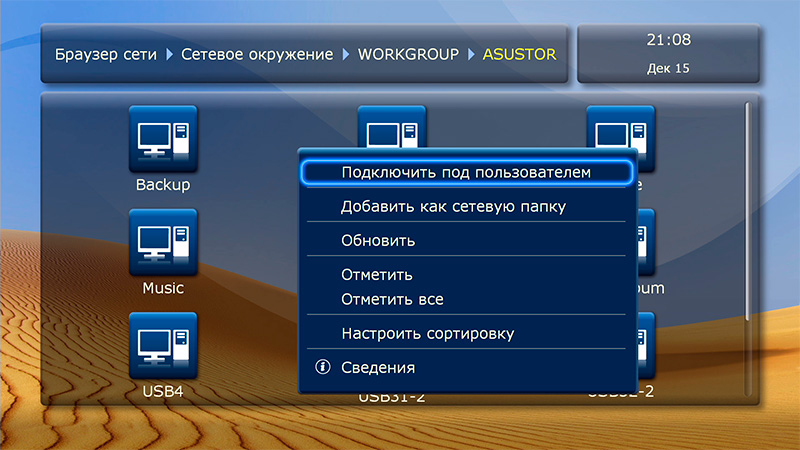The height and width of the screenshot is (450, 800).
Task: Choose Подключить под пользователем
Action: click(466, 172)
